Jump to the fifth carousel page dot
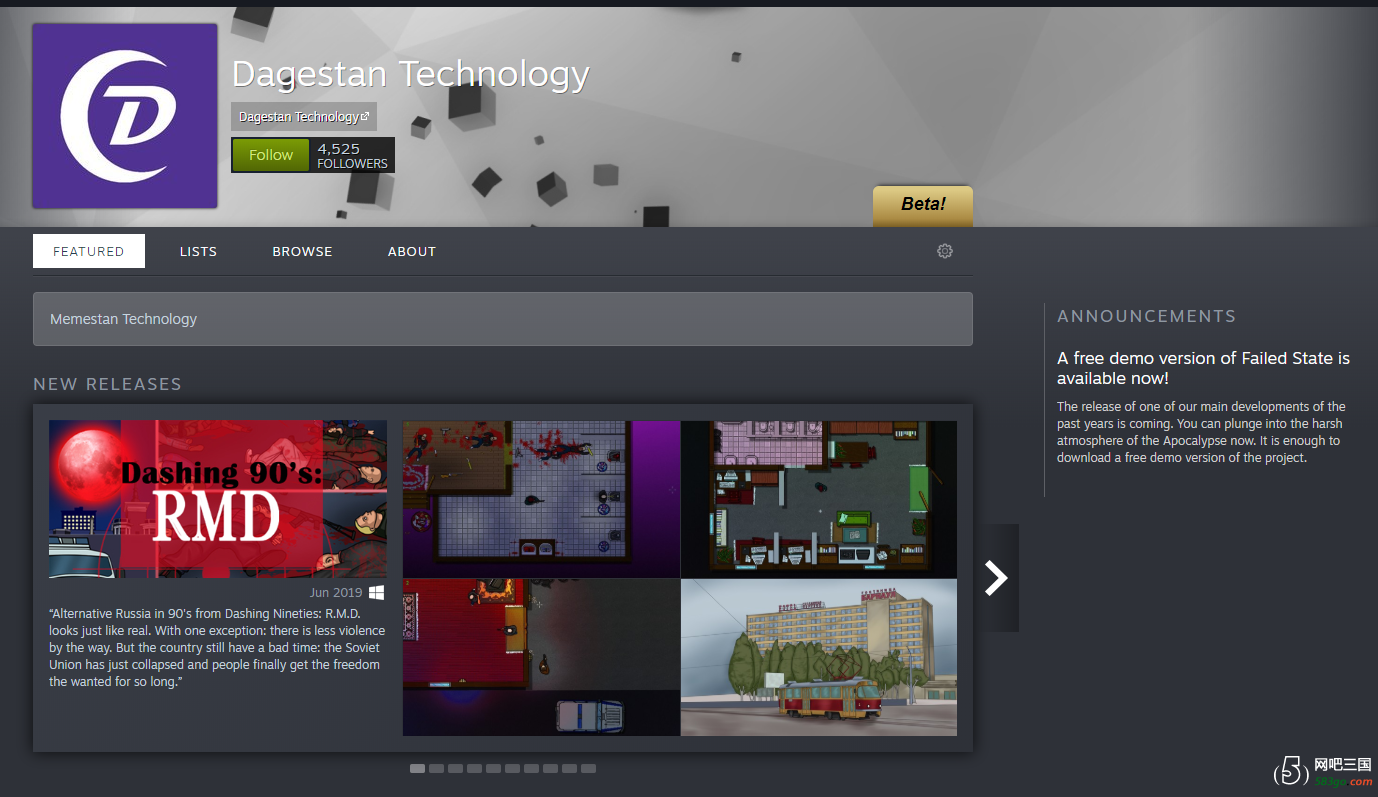 [493, 768]
